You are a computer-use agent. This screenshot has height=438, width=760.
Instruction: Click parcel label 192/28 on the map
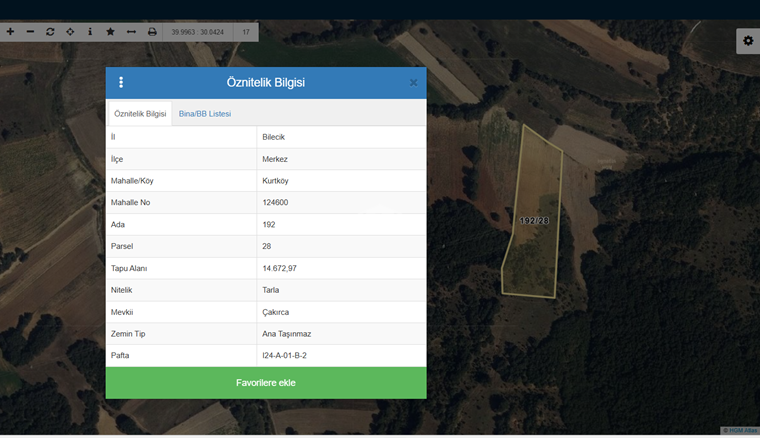pos(534,220)
